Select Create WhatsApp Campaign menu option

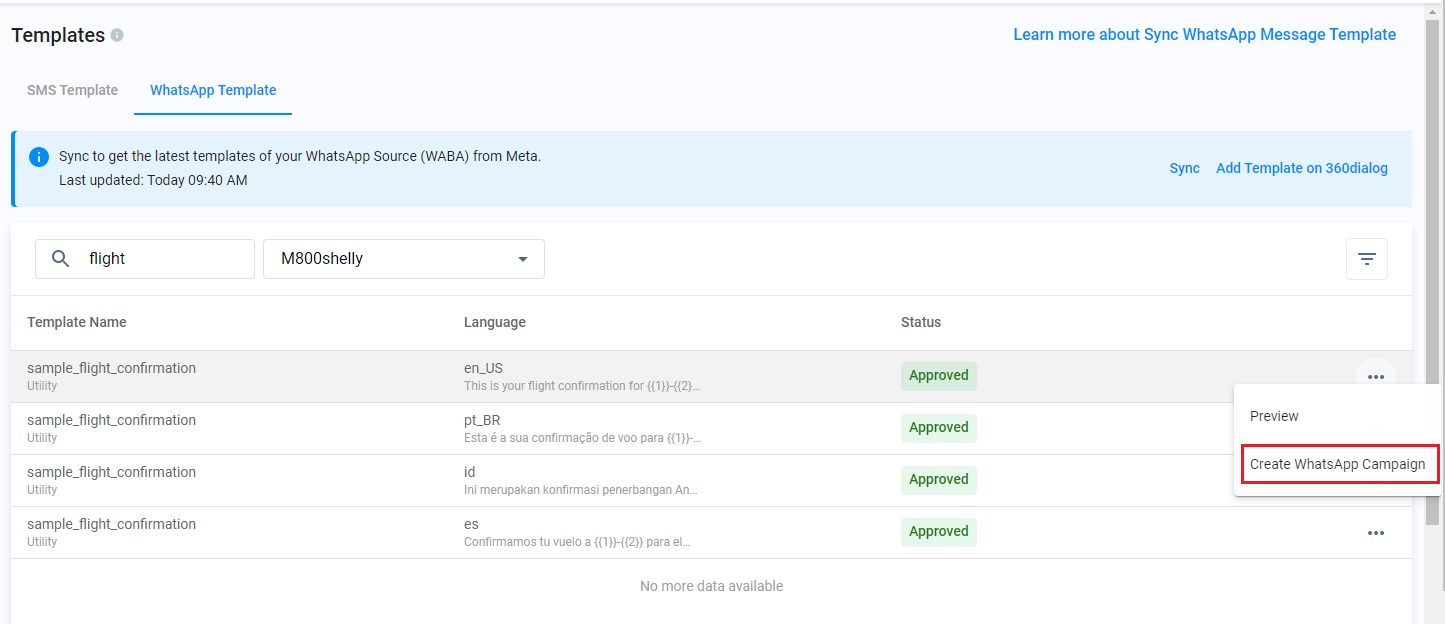[1337, 464]
